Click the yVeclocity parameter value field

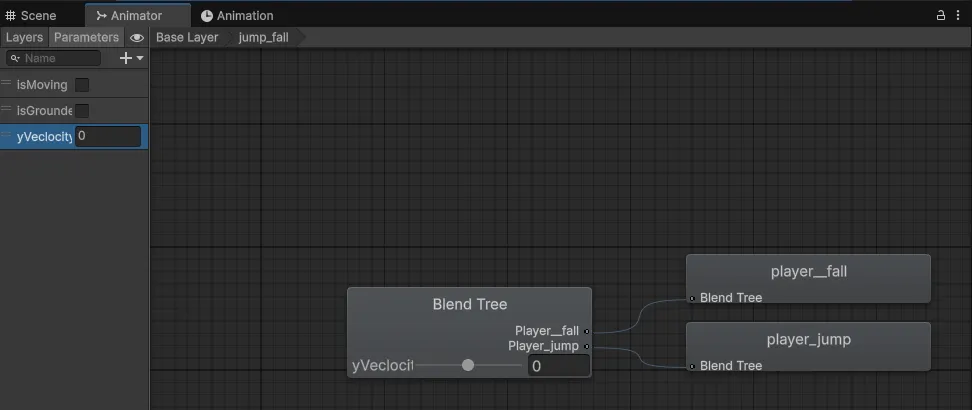point(108,136)
